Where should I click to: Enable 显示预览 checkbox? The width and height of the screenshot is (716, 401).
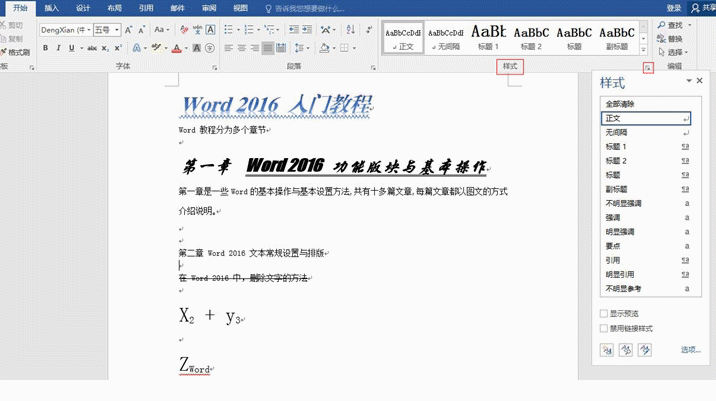(x=604, y=313)
